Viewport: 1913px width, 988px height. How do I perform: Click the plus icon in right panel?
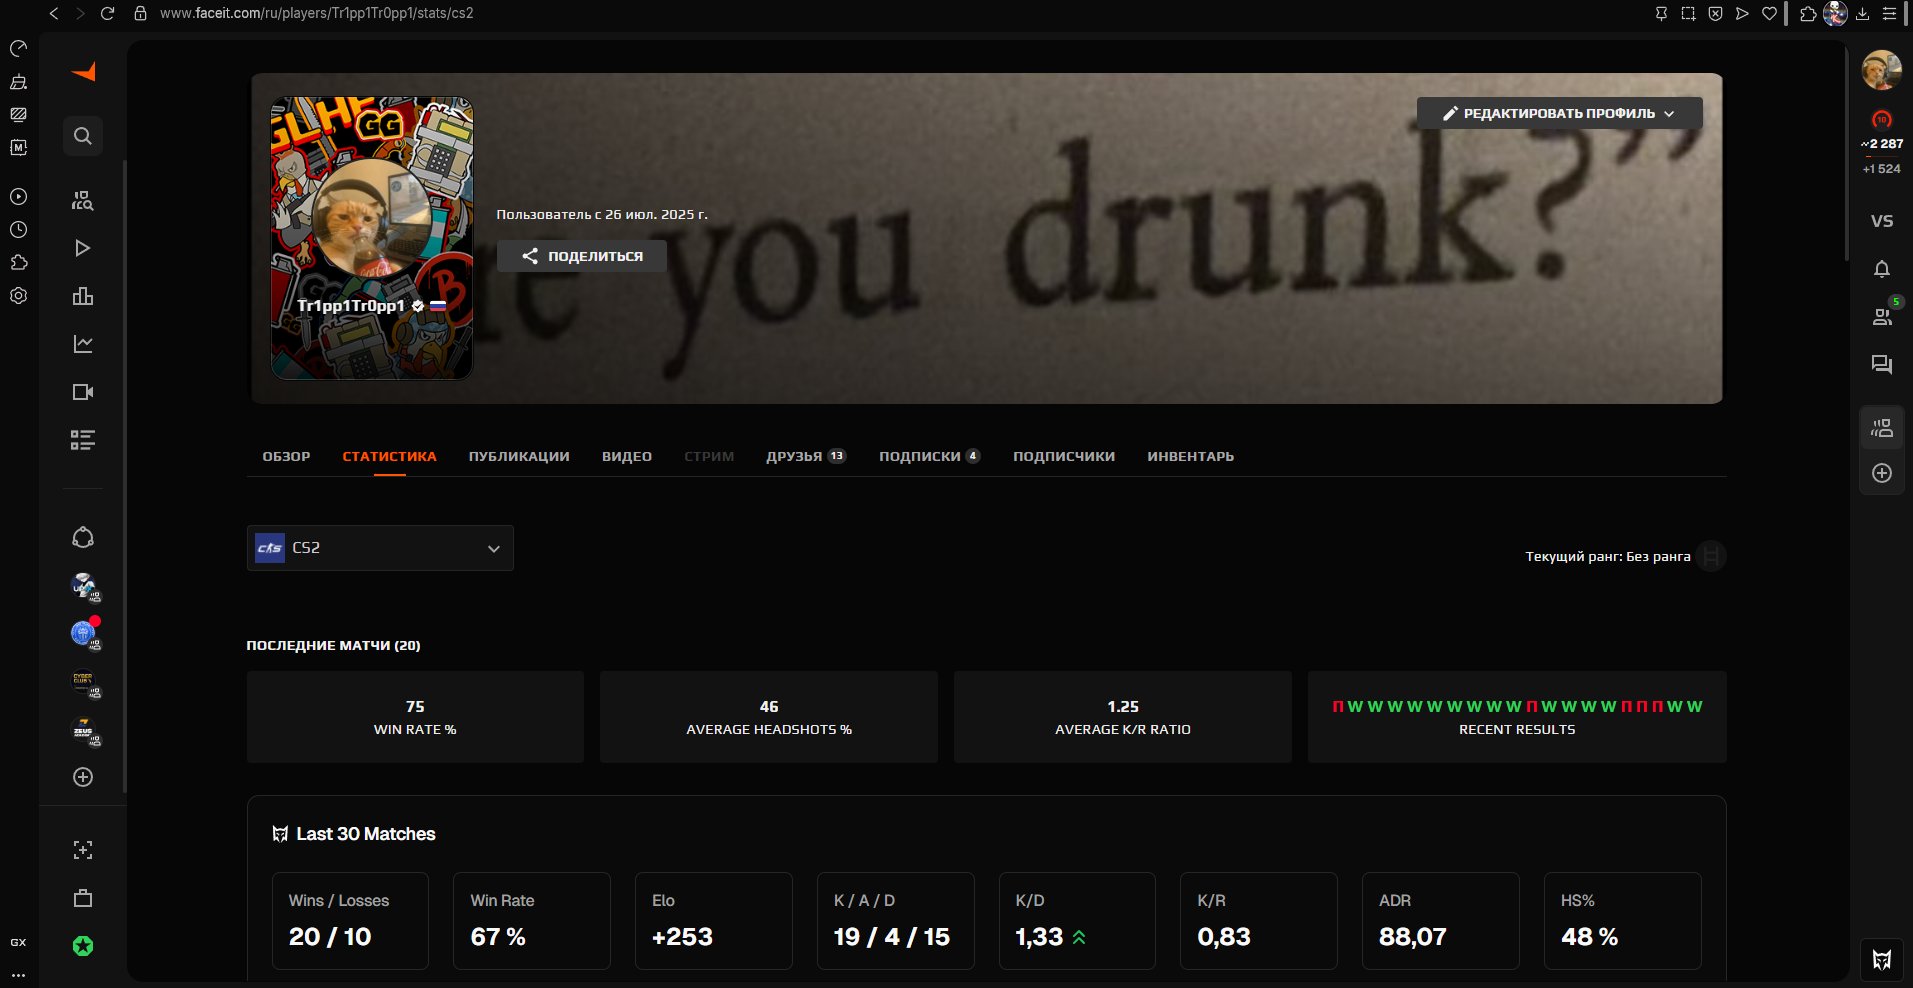coord(1881,473)
